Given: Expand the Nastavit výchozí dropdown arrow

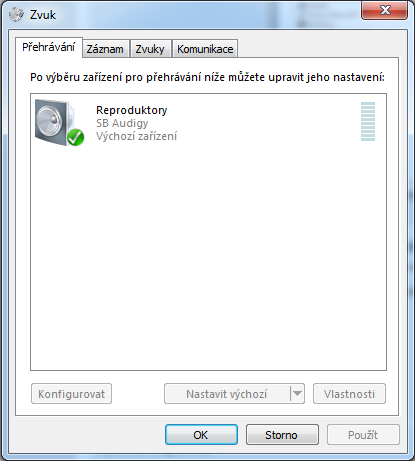Looking at the screenshot, I should 297,394.
